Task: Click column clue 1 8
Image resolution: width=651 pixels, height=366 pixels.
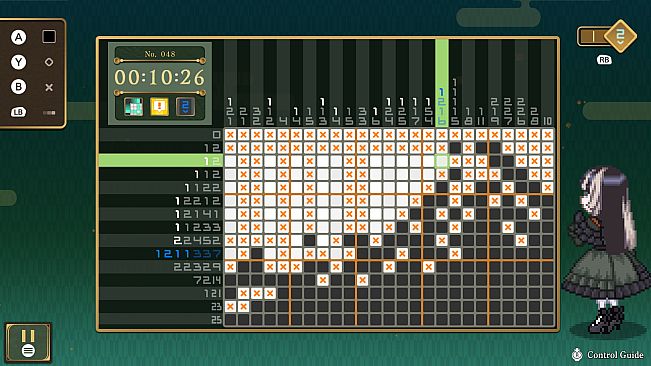Action: tap(468, 116)
